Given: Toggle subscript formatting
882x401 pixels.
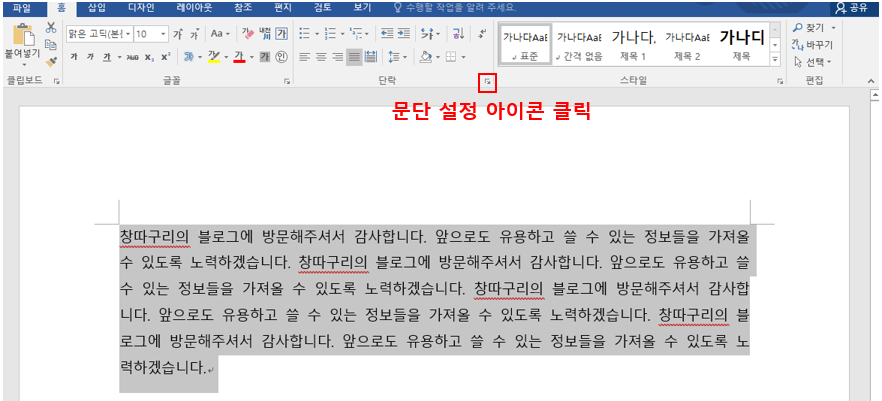Looking at the screenshot, I should [148, 57].
